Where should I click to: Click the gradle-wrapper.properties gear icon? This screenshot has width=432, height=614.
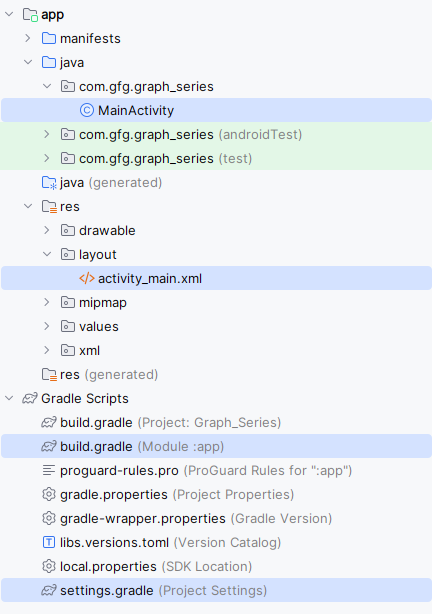tap(49, 518)
